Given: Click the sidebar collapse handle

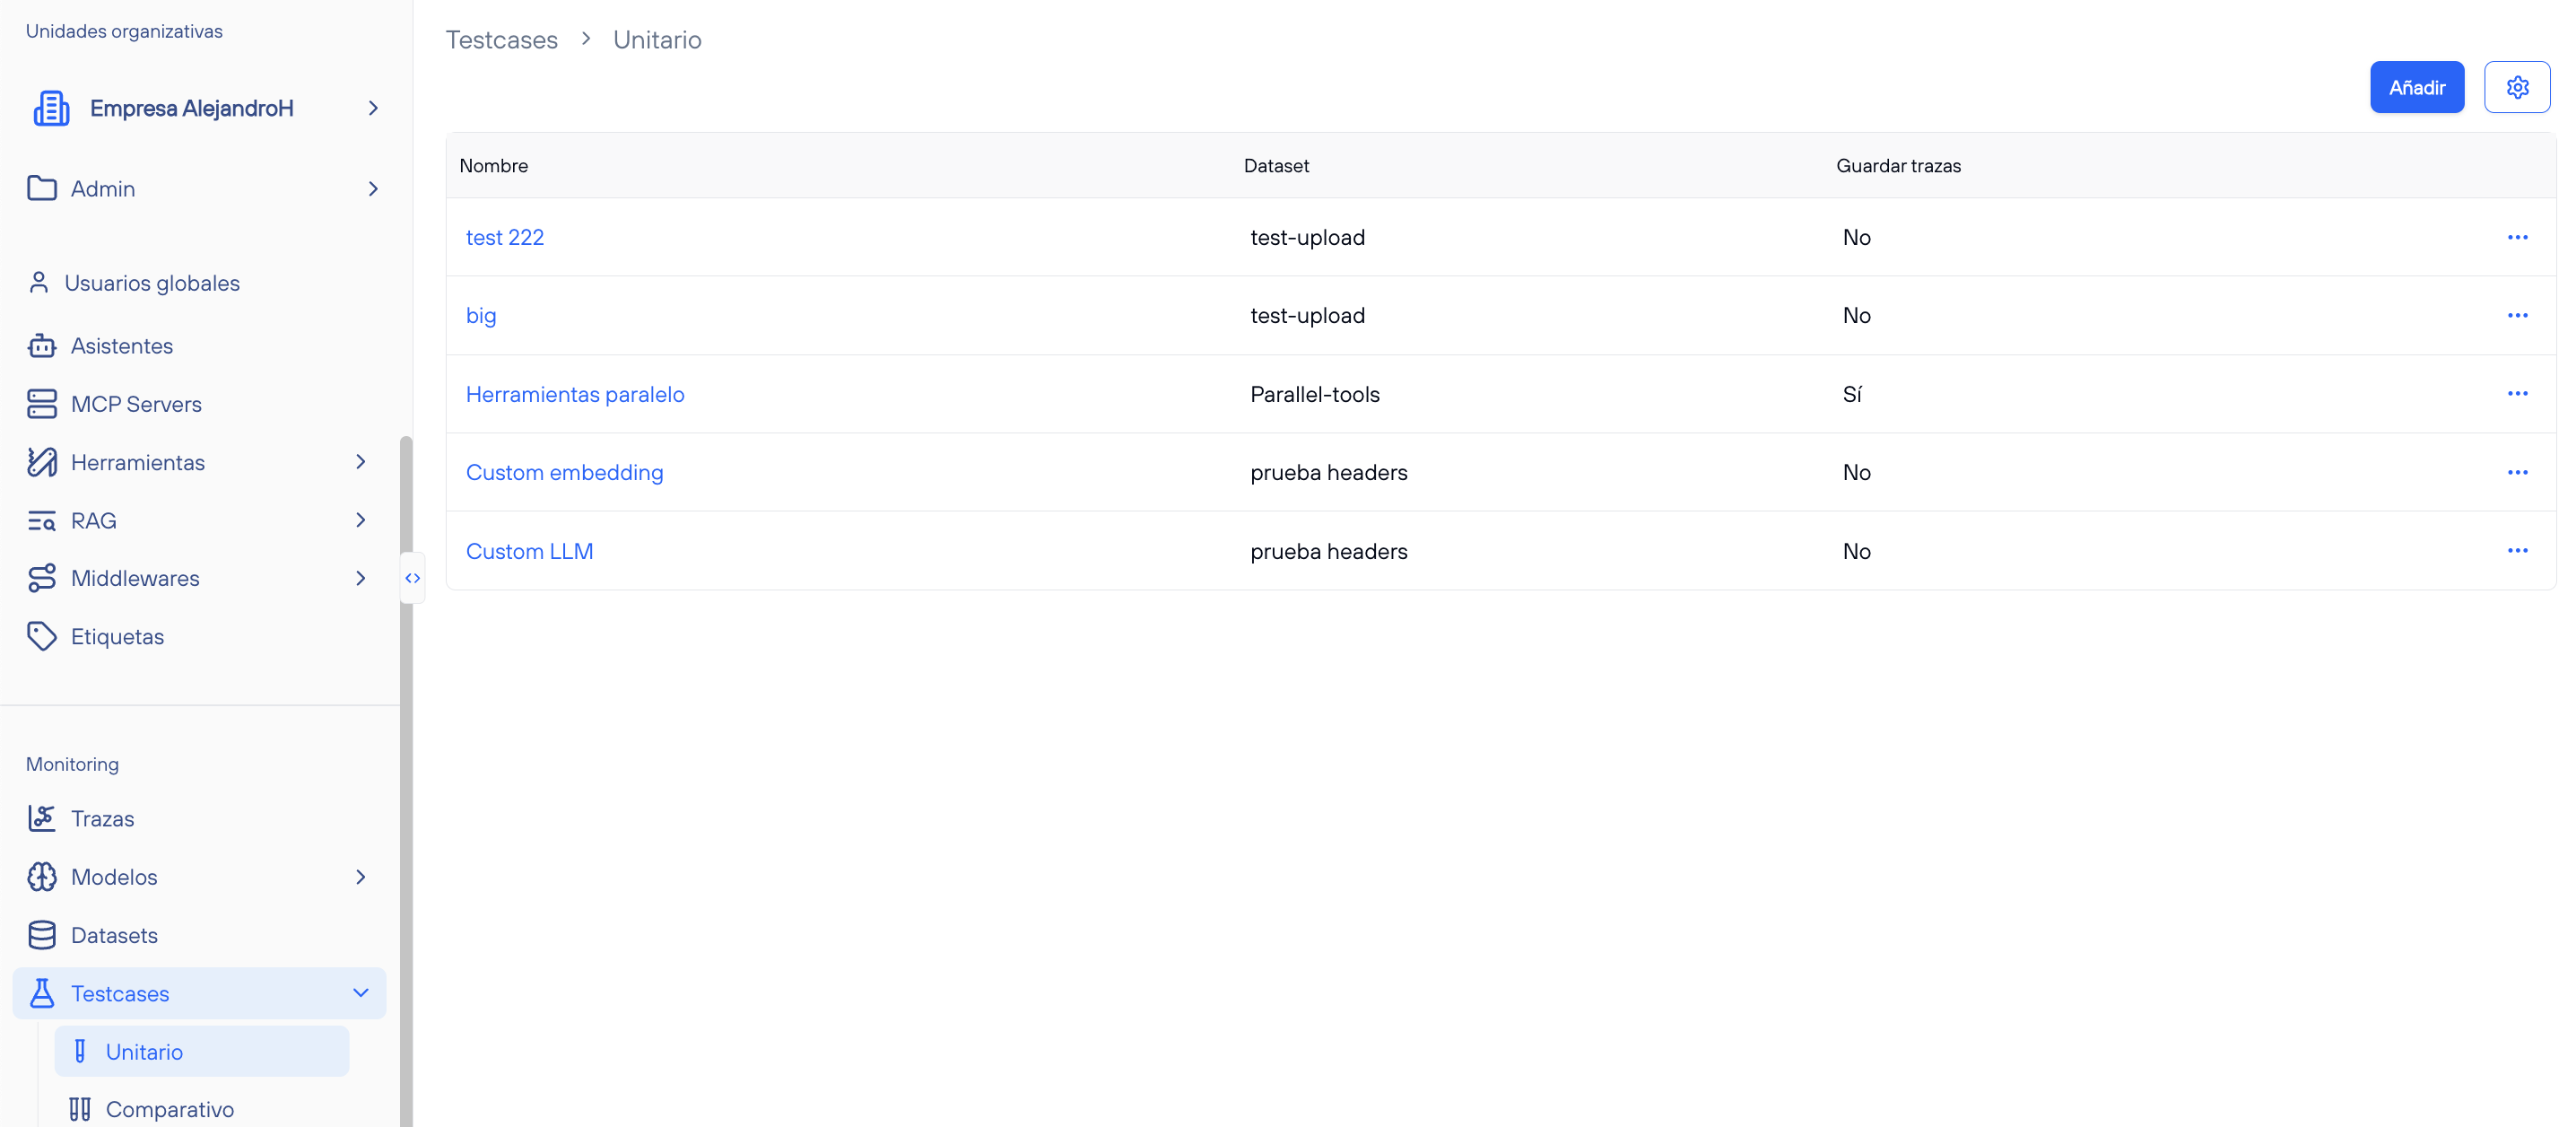Looking at the screenshot, I should click(x=411, y=578).
